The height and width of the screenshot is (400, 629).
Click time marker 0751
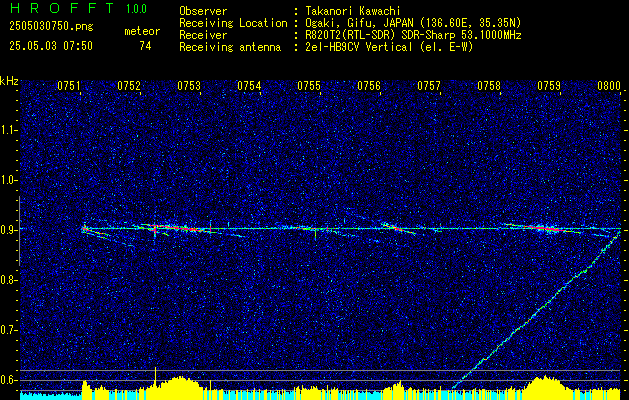(x=69, y=85)
